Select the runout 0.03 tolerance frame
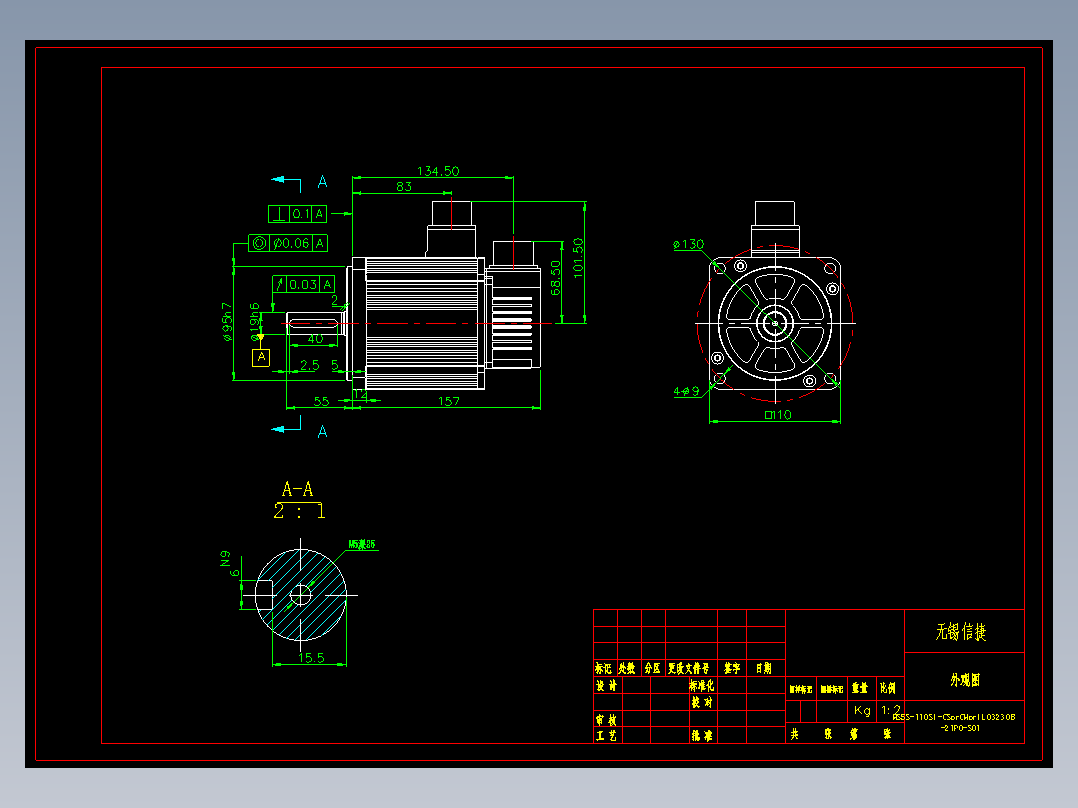 (304, 284)
